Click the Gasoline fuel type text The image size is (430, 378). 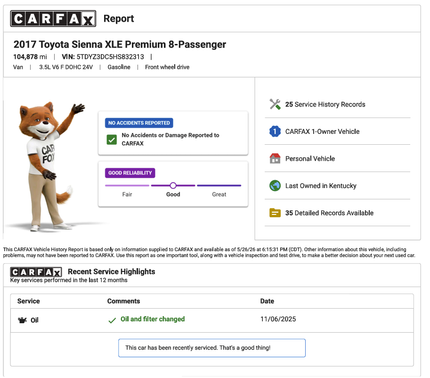(x=119, y=67)
